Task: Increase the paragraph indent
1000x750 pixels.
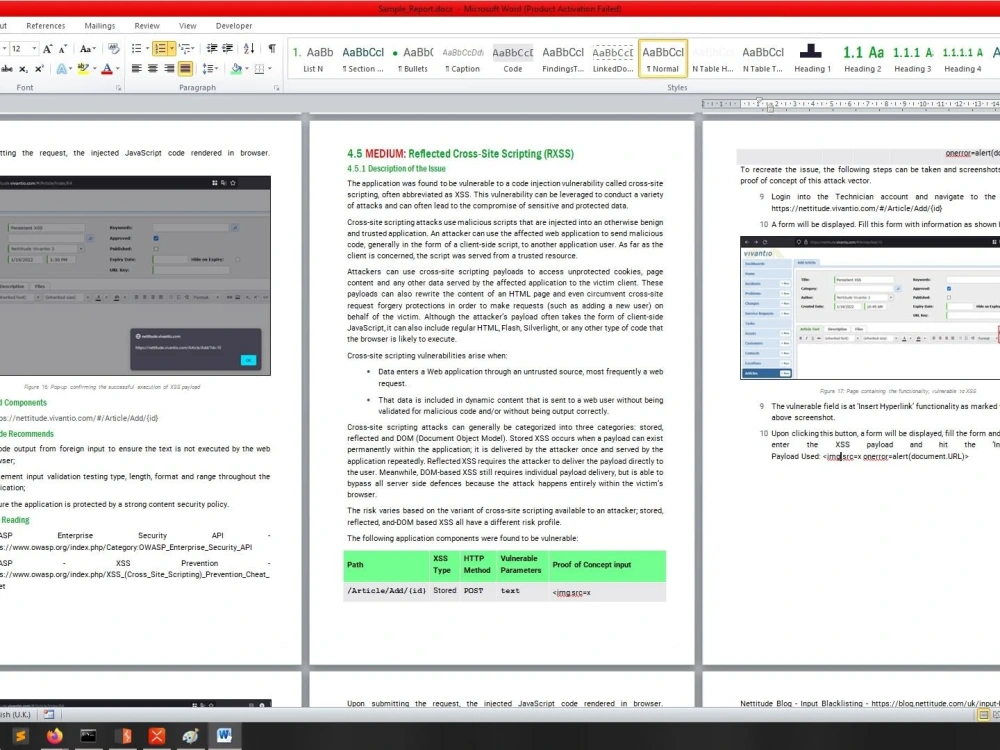Action: [228, 48]
